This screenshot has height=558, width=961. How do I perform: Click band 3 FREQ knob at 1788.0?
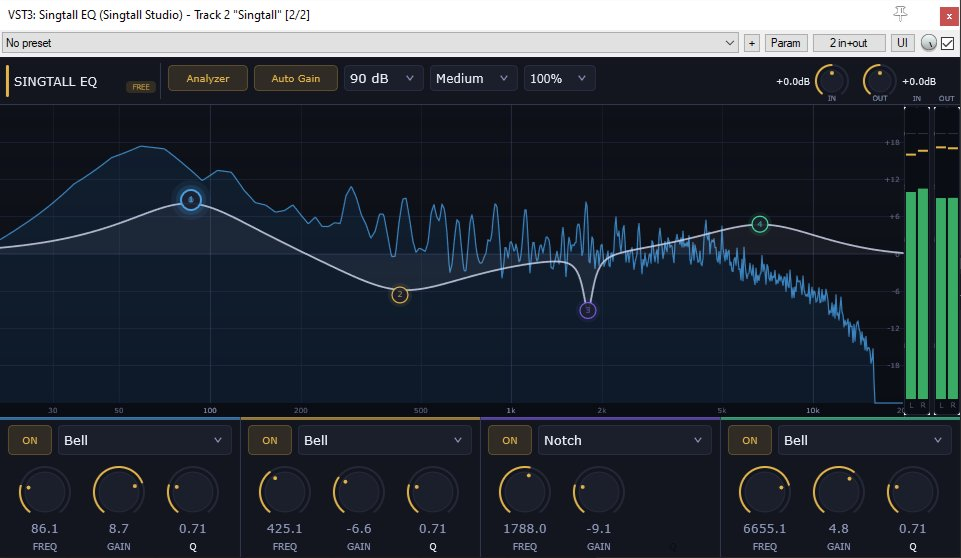click(x=525, y=492)
